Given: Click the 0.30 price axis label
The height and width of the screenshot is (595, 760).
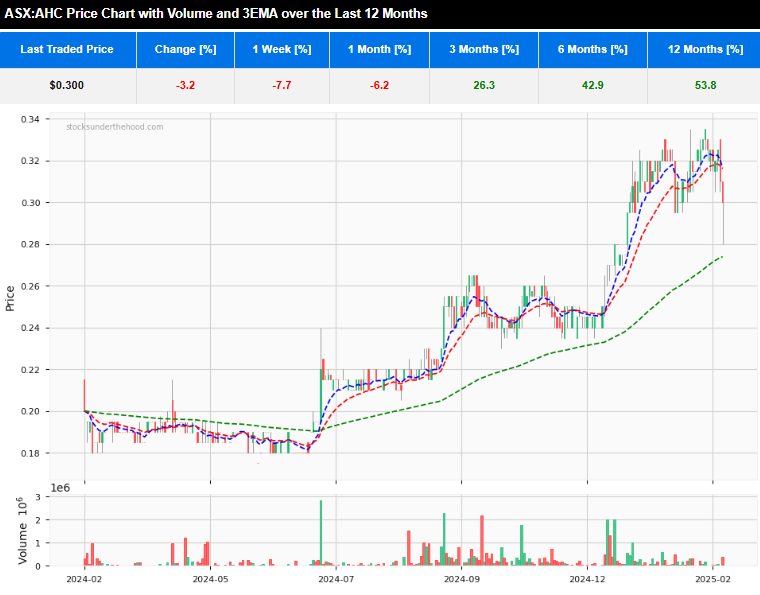Looking at the screenshot, I should coord(30,203).
